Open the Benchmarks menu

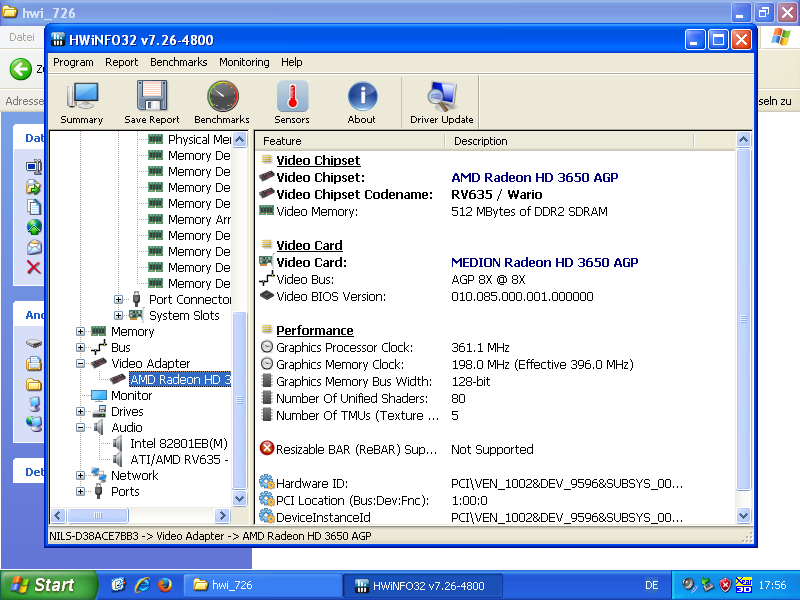[x=179, y=62]
